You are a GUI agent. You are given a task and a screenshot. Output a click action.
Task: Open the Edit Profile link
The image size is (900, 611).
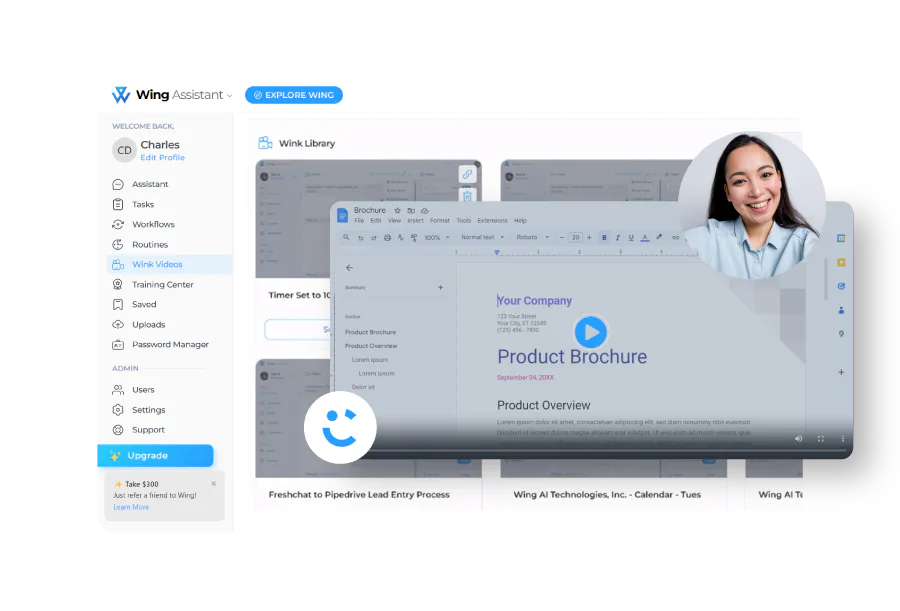tap(162, 157)
